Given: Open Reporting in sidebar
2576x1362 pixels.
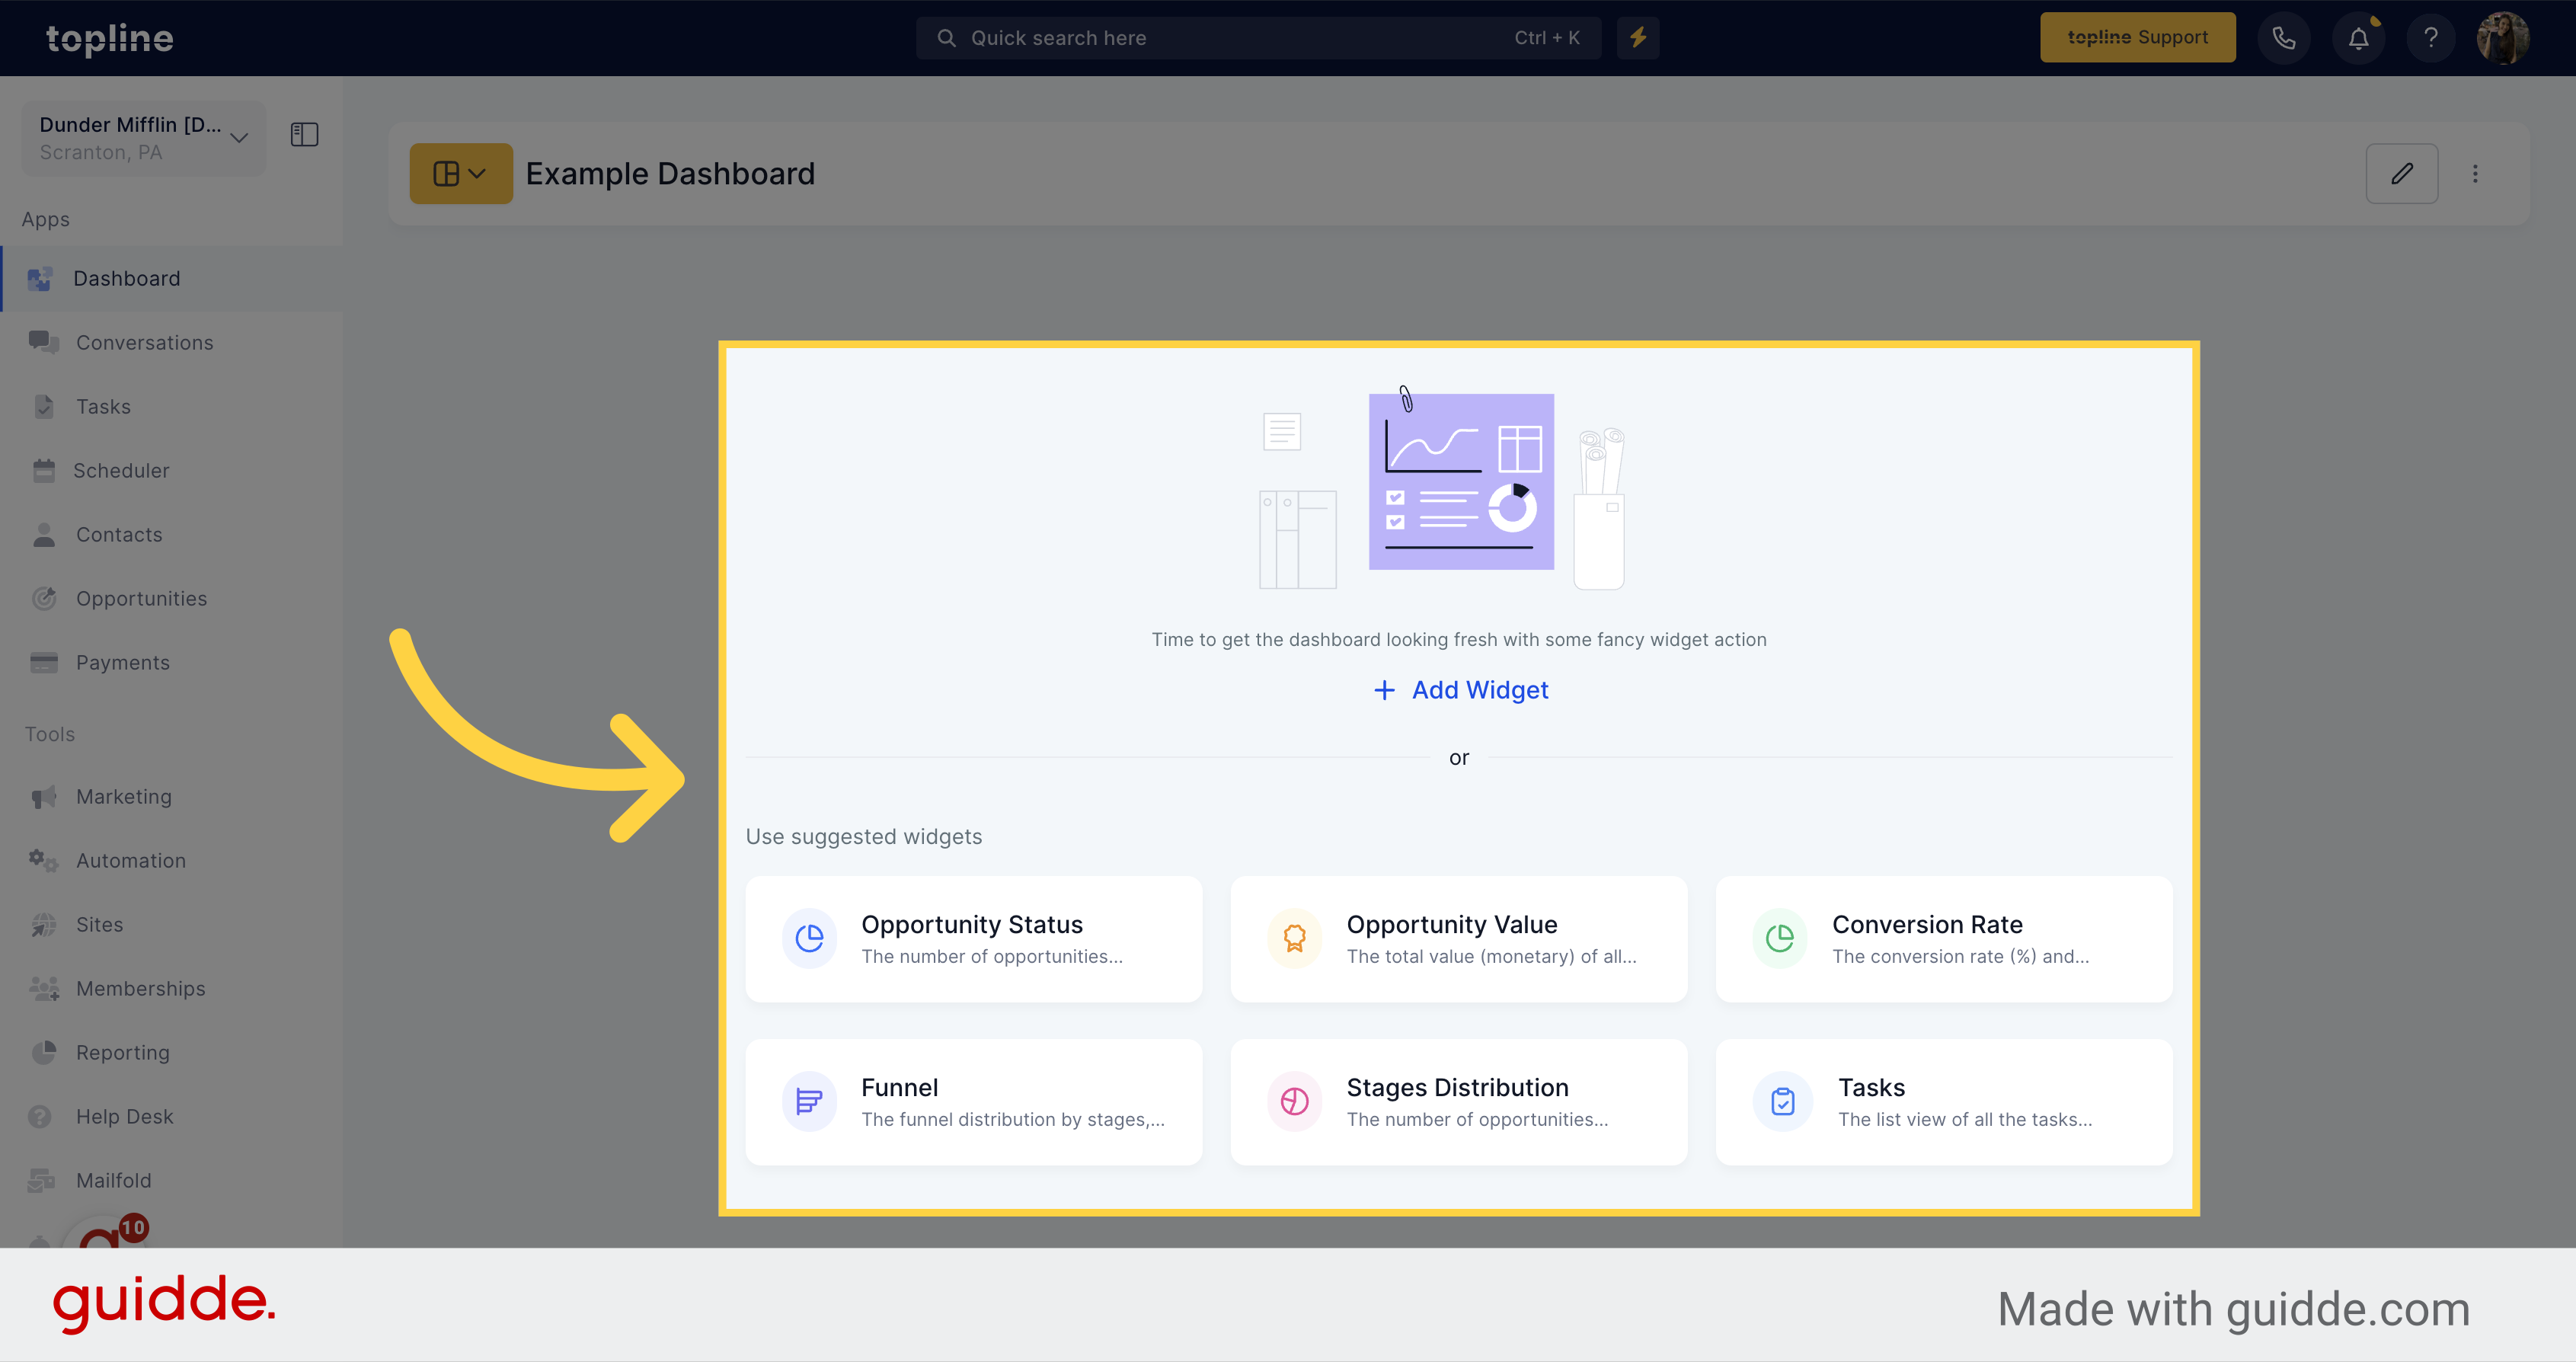Looking at the screenshot, I should coord(121,1052).
